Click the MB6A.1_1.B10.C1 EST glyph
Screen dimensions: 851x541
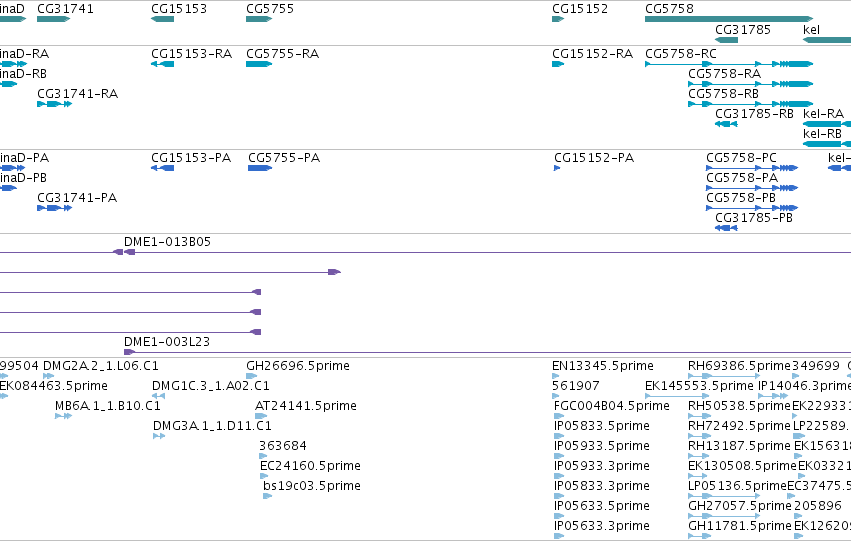coord(63,416)
